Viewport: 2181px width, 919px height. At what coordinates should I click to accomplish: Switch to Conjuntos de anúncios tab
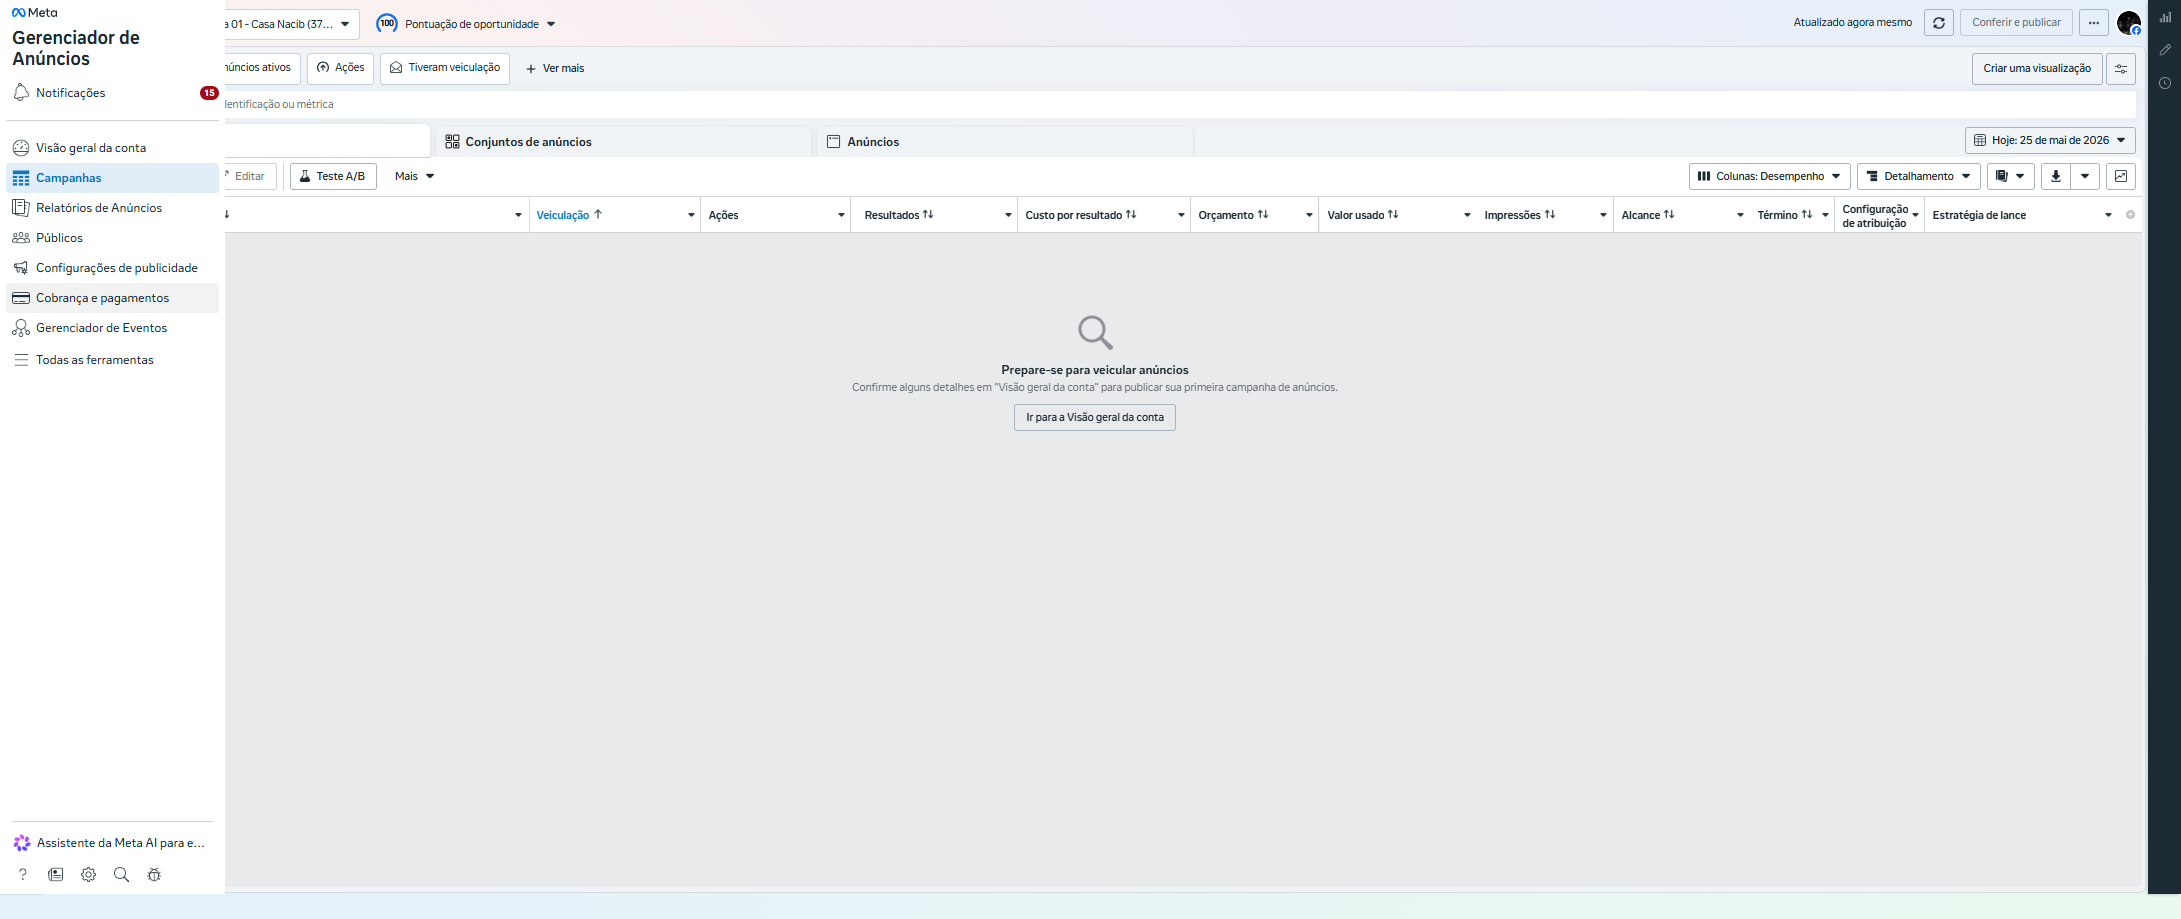click(622, 142)
